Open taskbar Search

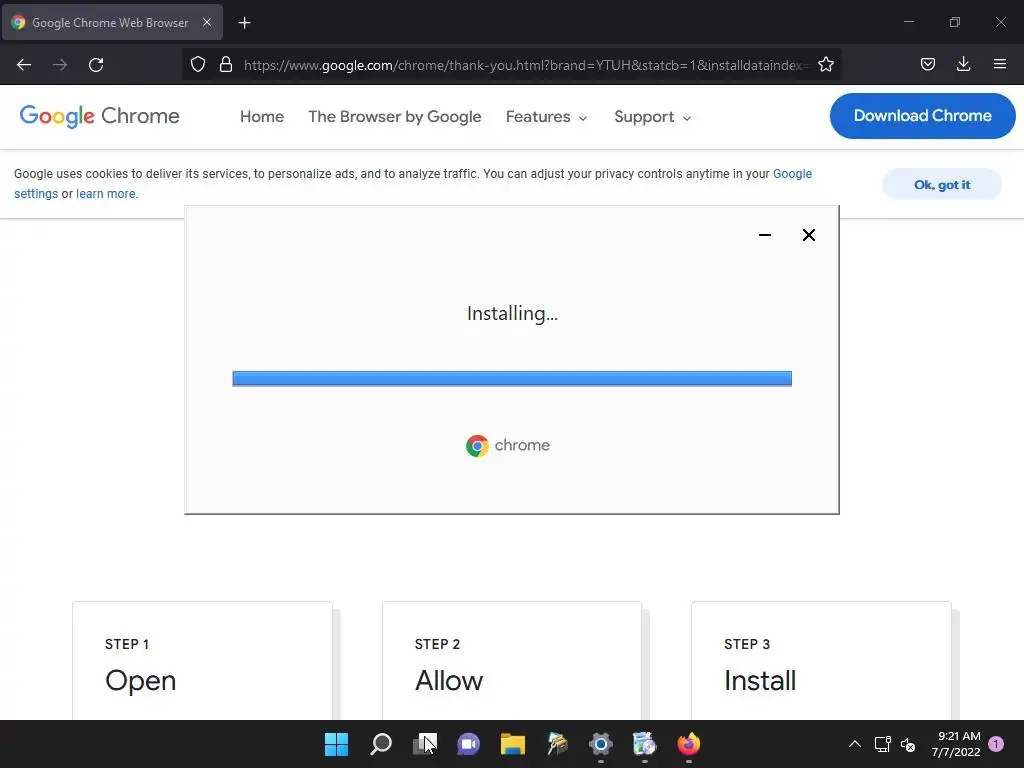click(x=381, y=744)
